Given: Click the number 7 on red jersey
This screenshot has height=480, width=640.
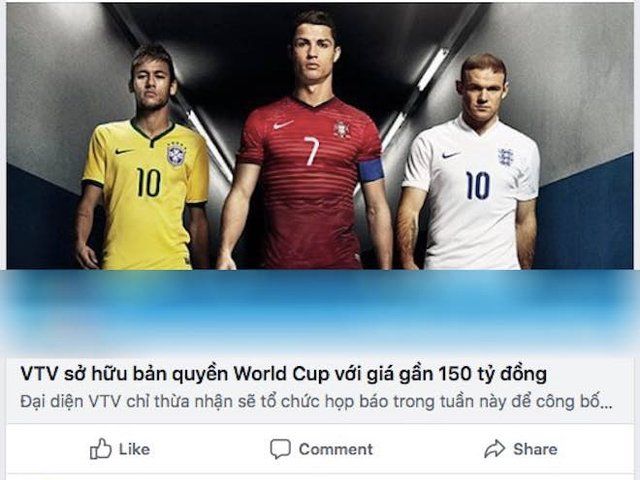Looking at the screenshot, I should [x=311, y=151].
